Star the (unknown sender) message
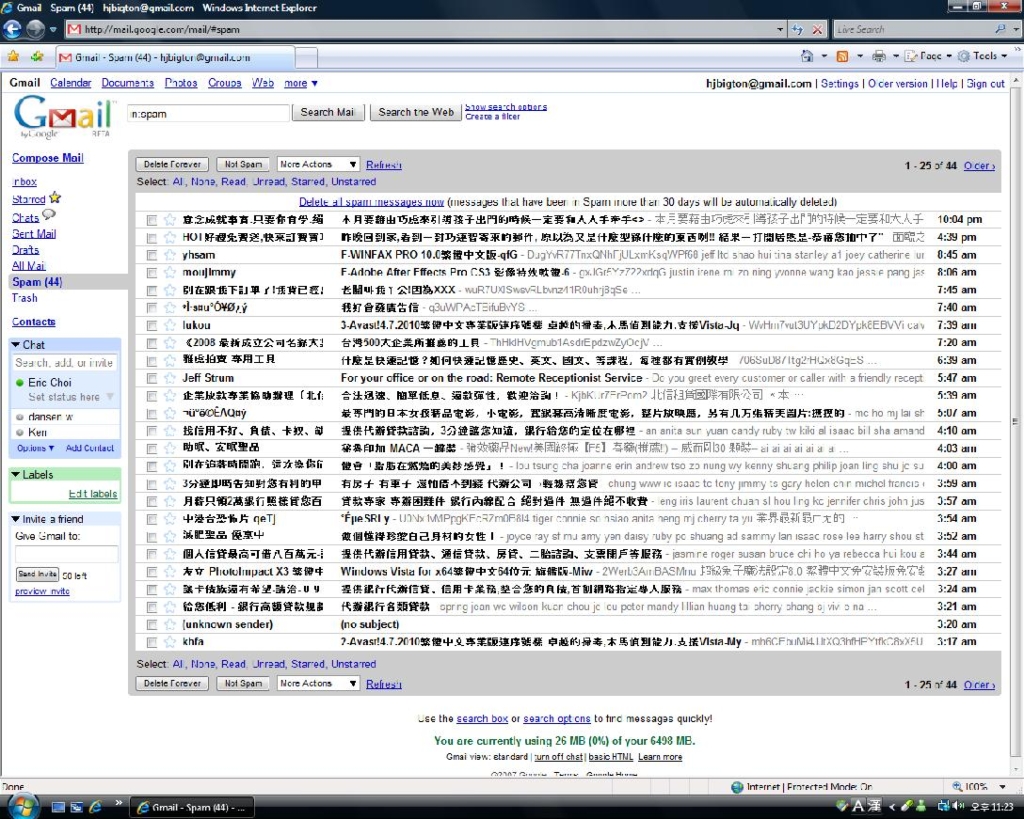The image size is (1024, 819). 170,624
